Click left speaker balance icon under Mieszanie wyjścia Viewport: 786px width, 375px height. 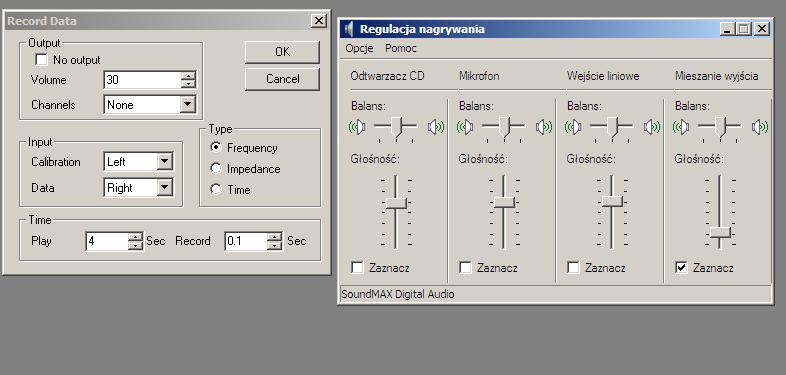[x=682, y=127]
